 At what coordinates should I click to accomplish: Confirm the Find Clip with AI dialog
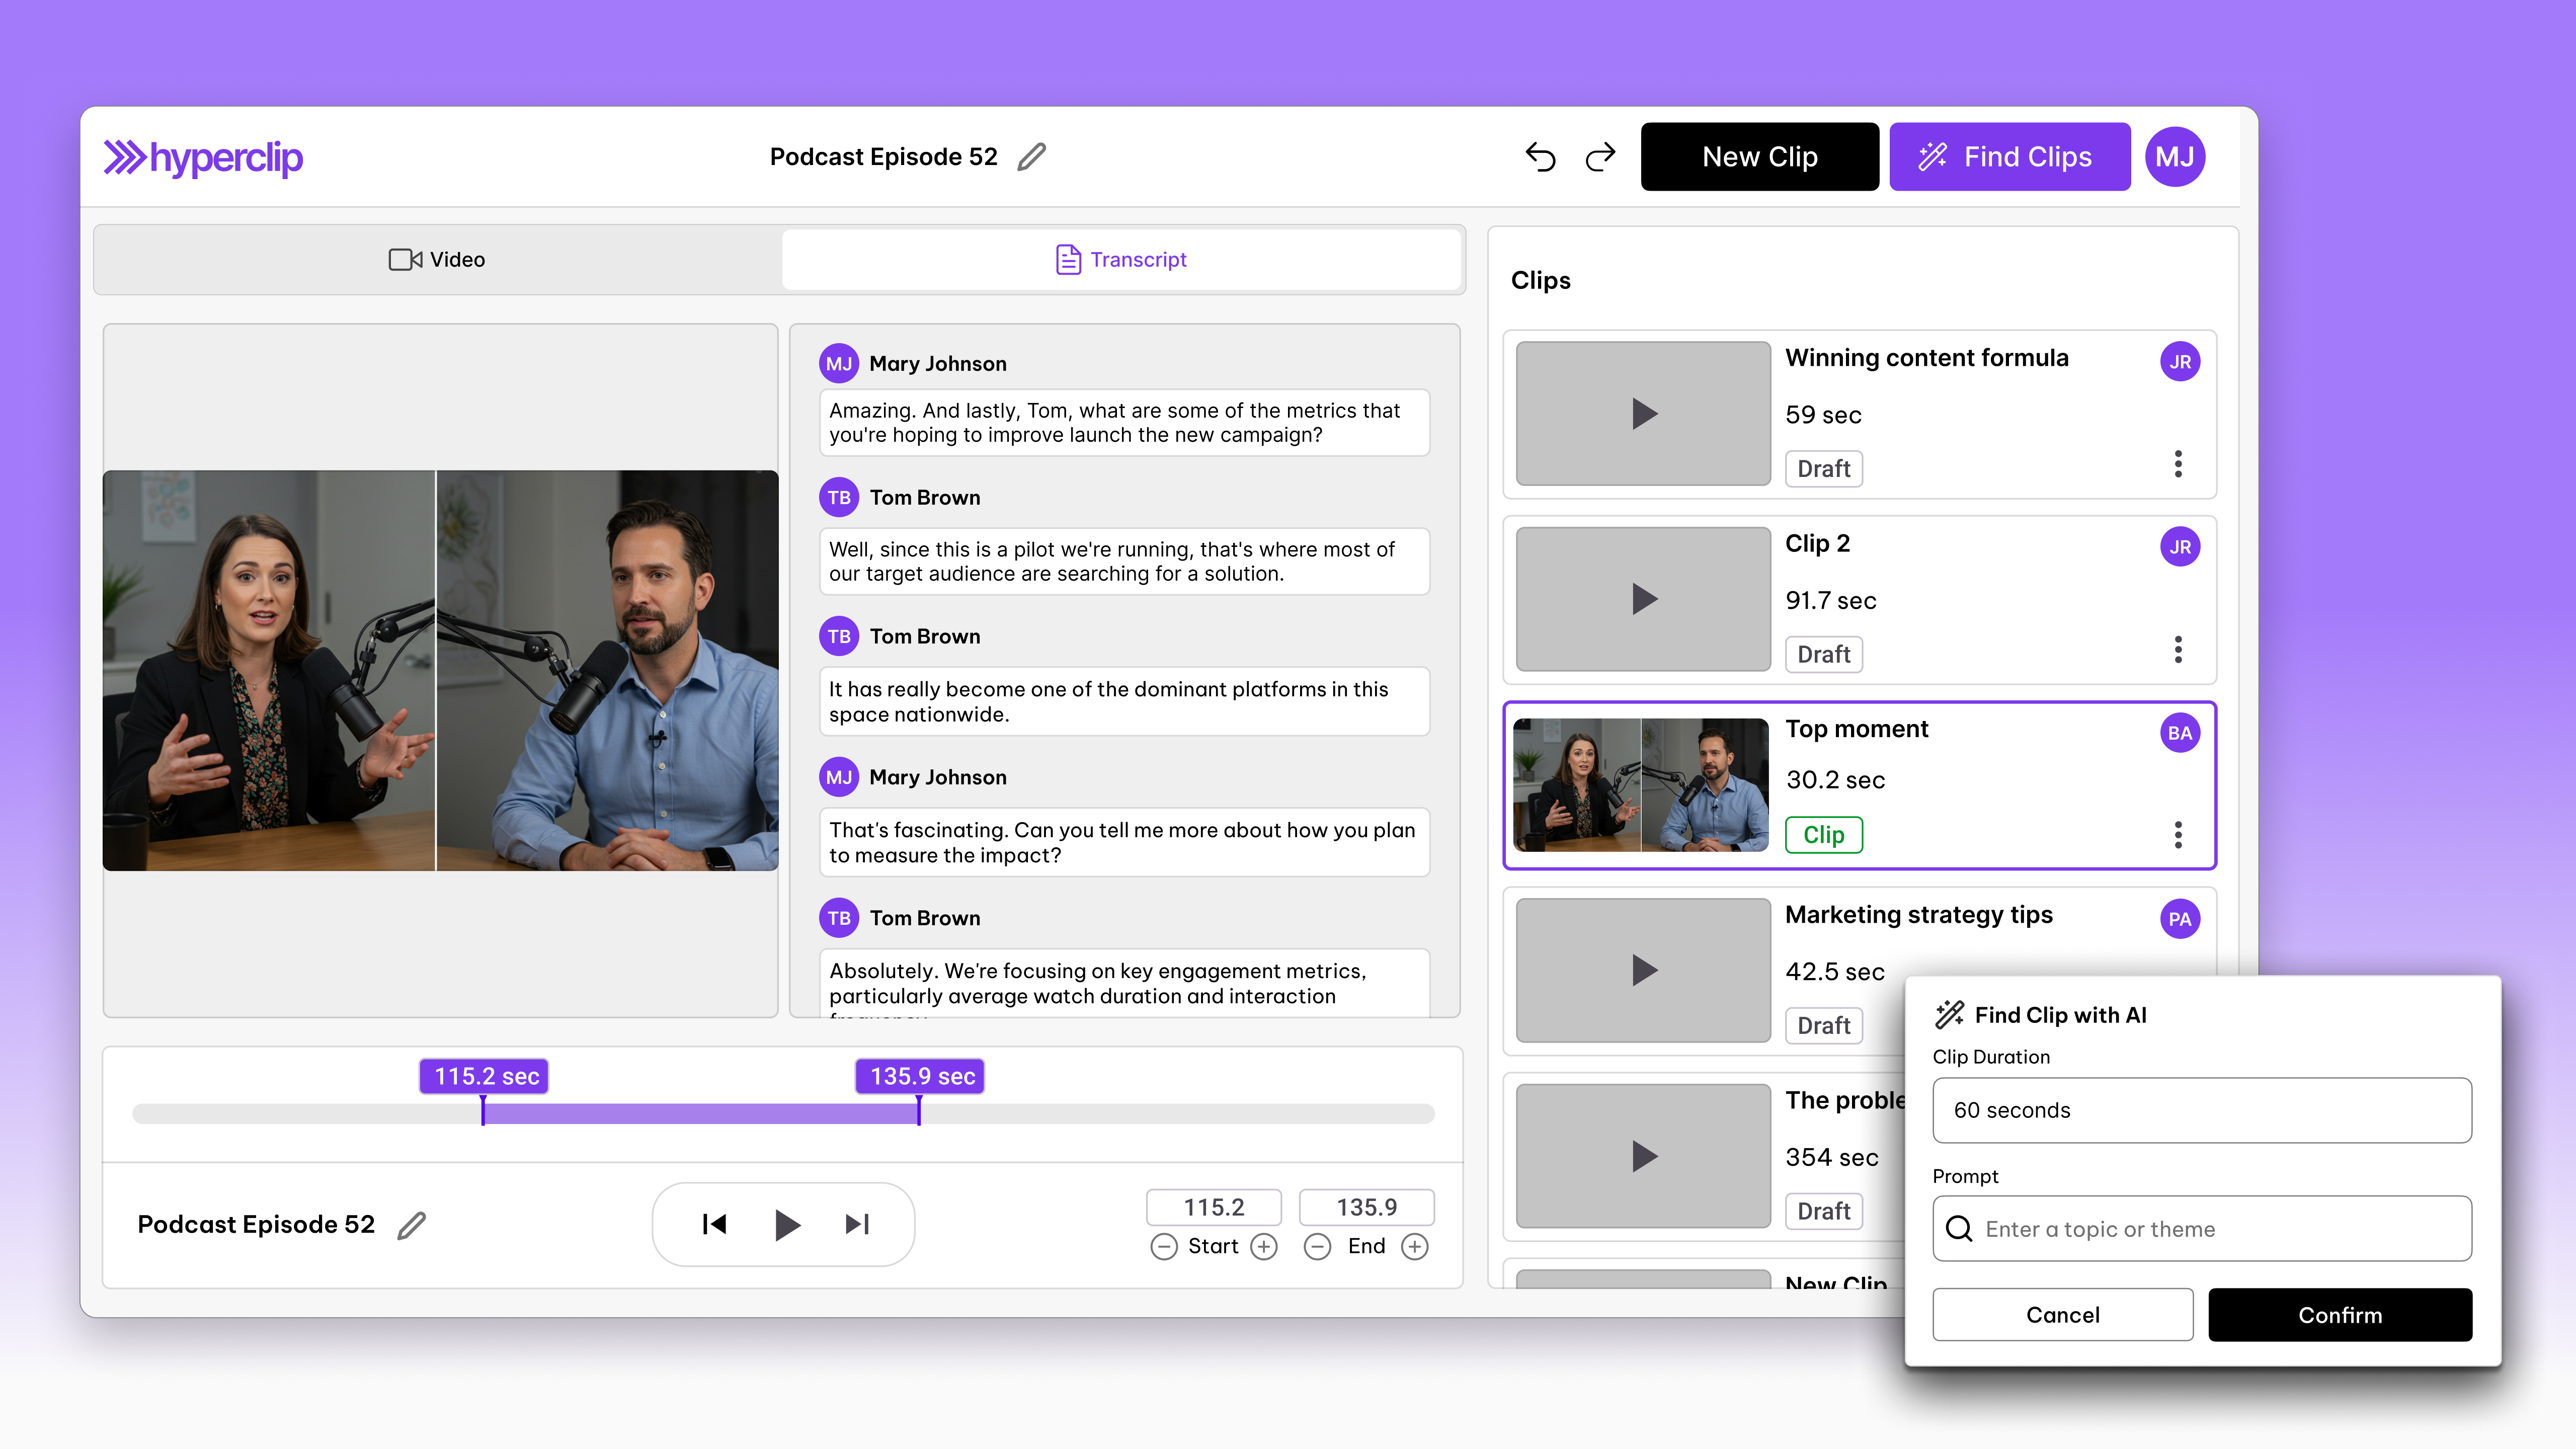[2339, 1314]
